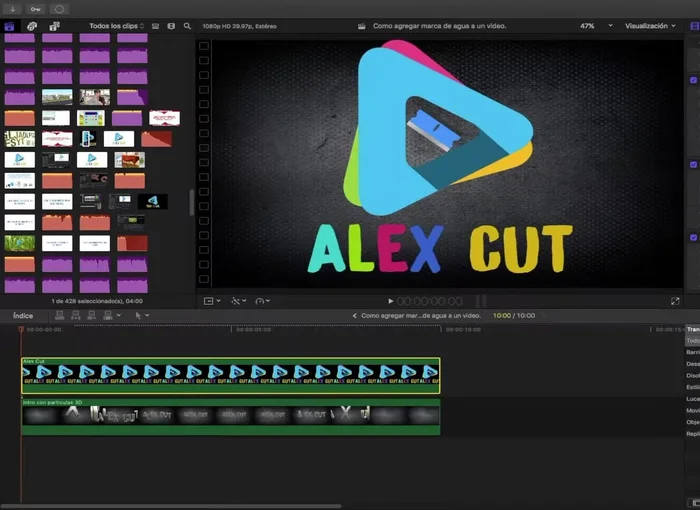
Task: Expand the Visualización options menu
Action: [650, 26]
